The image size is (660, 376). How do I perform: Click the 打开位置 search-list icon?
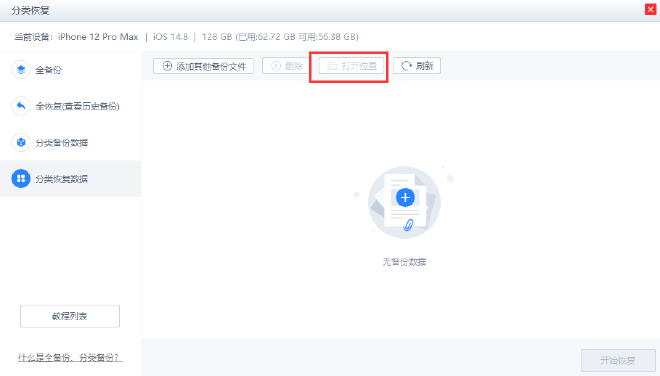[x=333, y=67]
